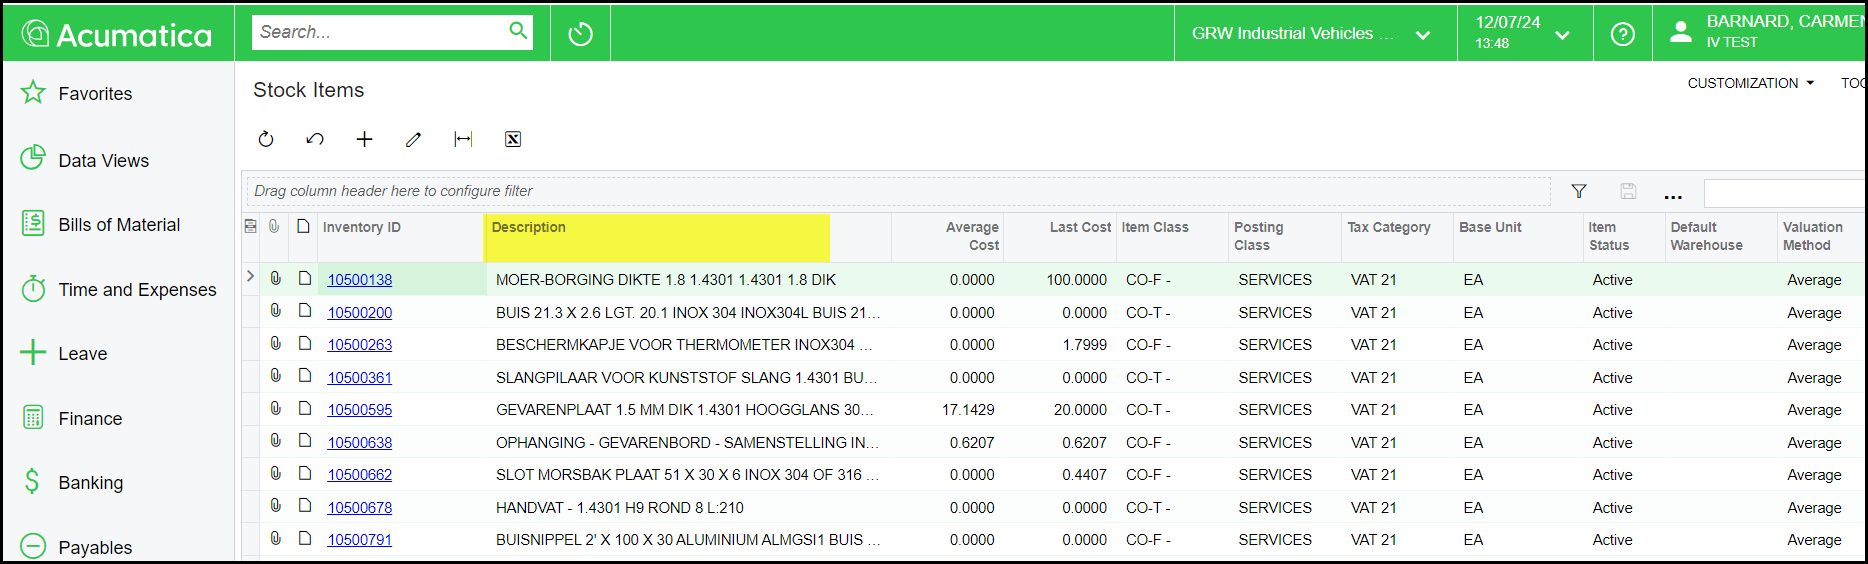Open inventory item link 10500595
This screenshot has width=1868, height=564.
pyautogui.click(x=360, y=410)
